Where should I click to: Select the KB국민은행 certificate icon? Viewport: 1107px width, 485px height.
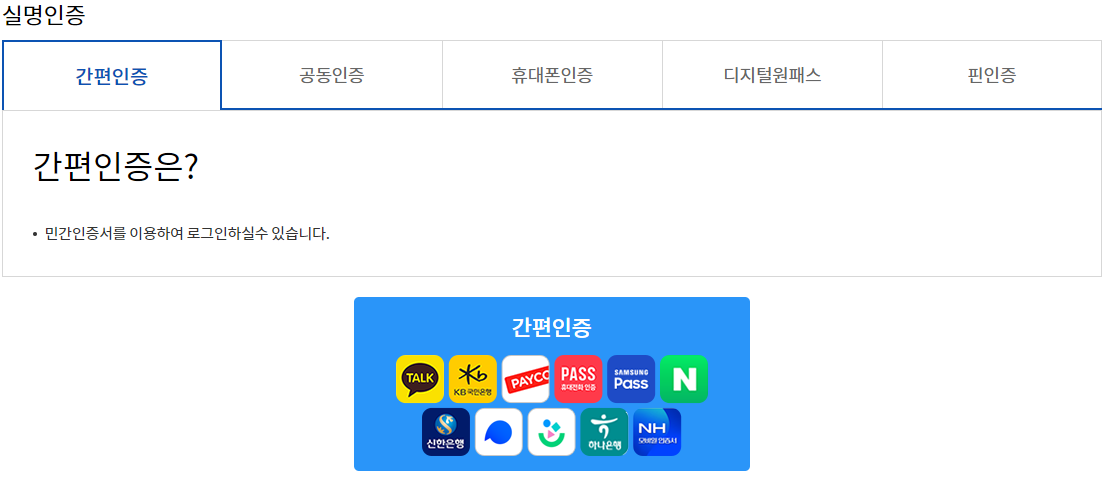(x=473, y=379)
